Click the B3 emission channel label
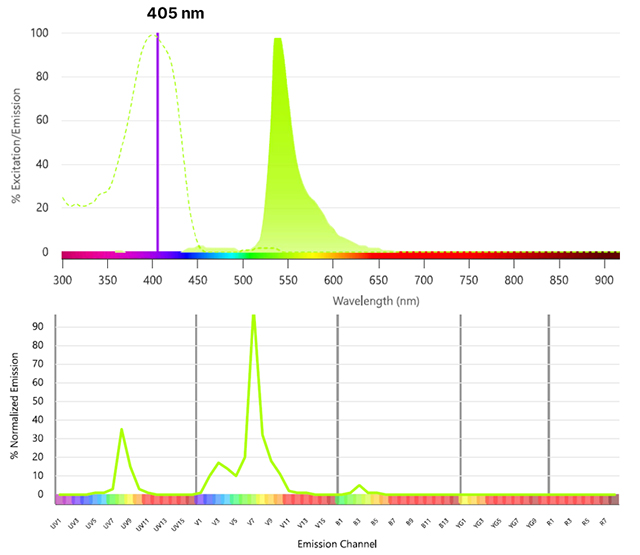 [x=357, y=522]
